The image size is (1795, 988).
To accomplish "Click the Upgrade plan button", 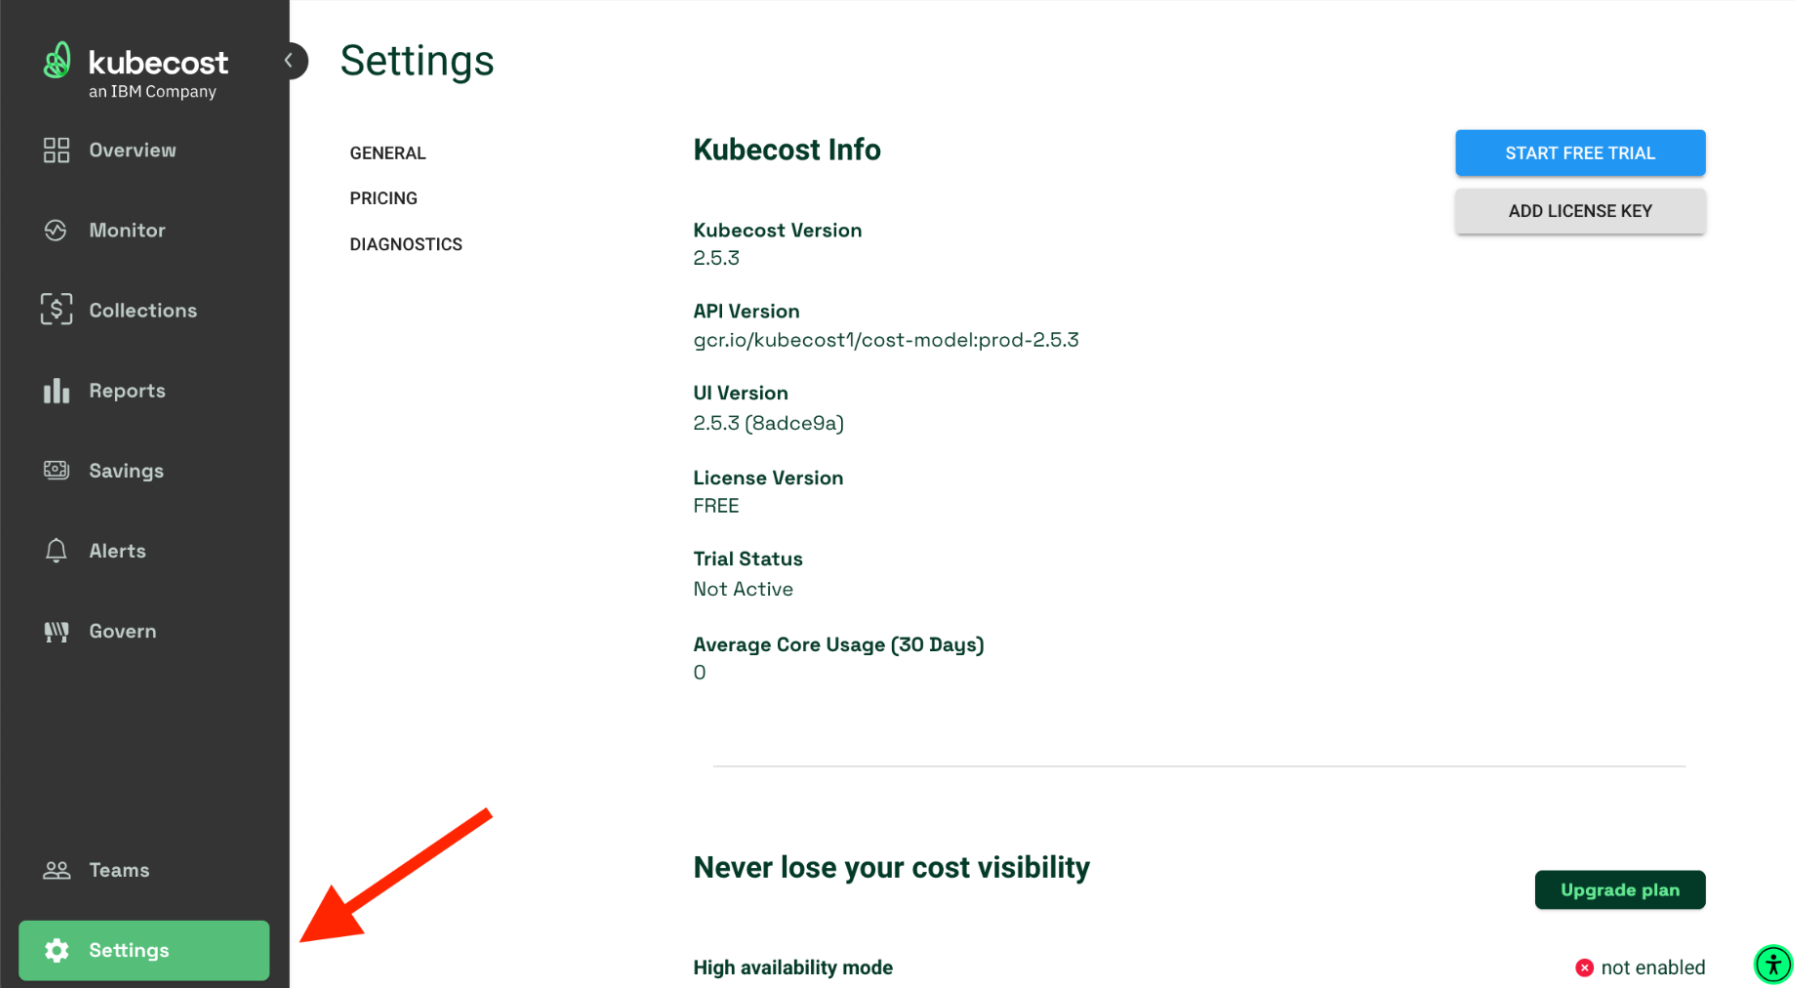I will [x=1620, y=890].
